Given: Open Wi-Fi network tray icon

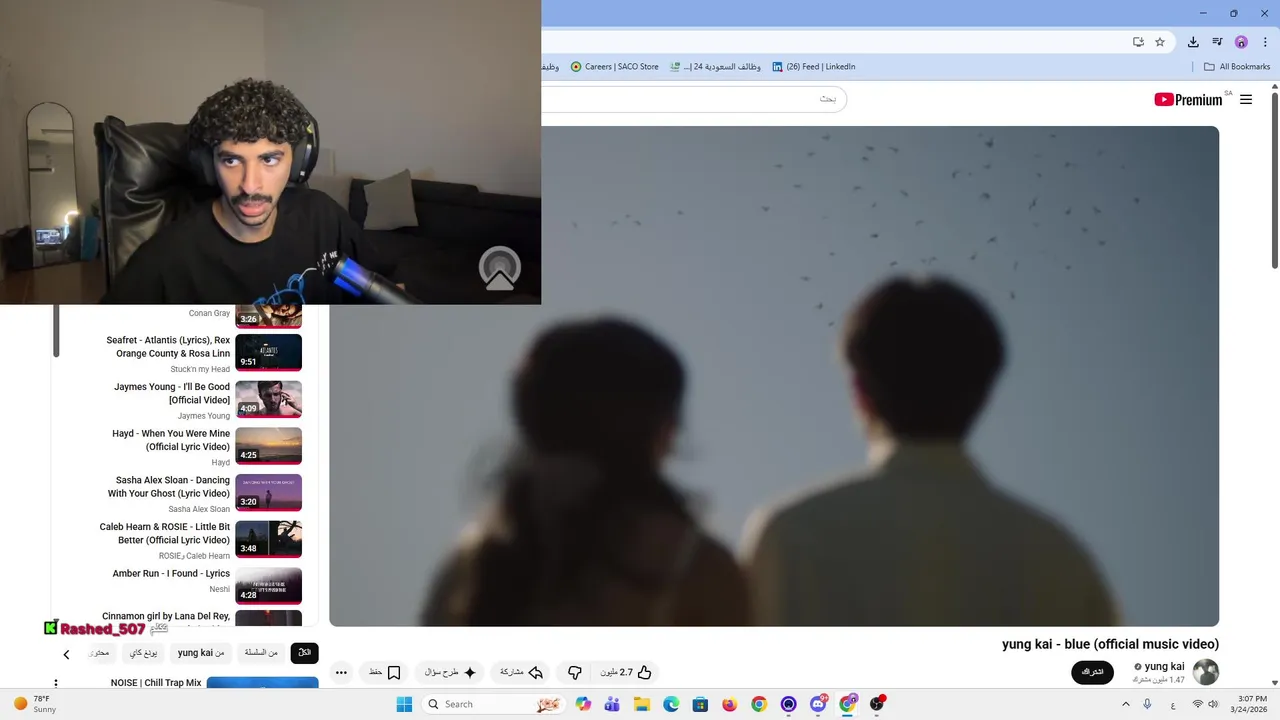Looking at the screenshot, I should click(1197, 704).
